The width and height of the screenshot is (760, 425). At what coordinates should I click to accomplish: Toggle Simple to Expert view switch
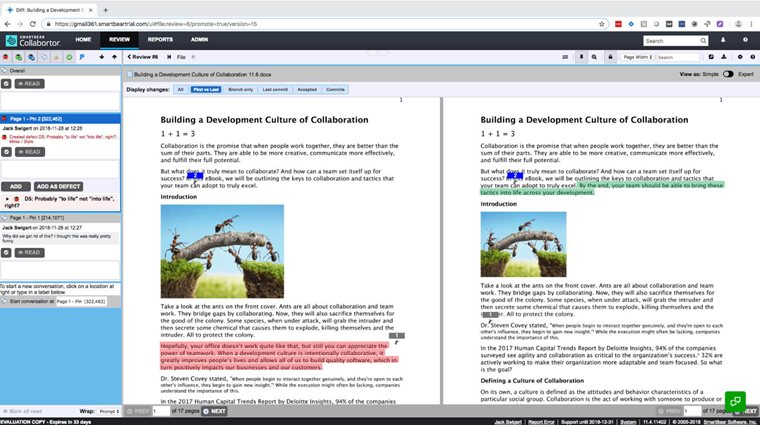[x=728, y=74]
